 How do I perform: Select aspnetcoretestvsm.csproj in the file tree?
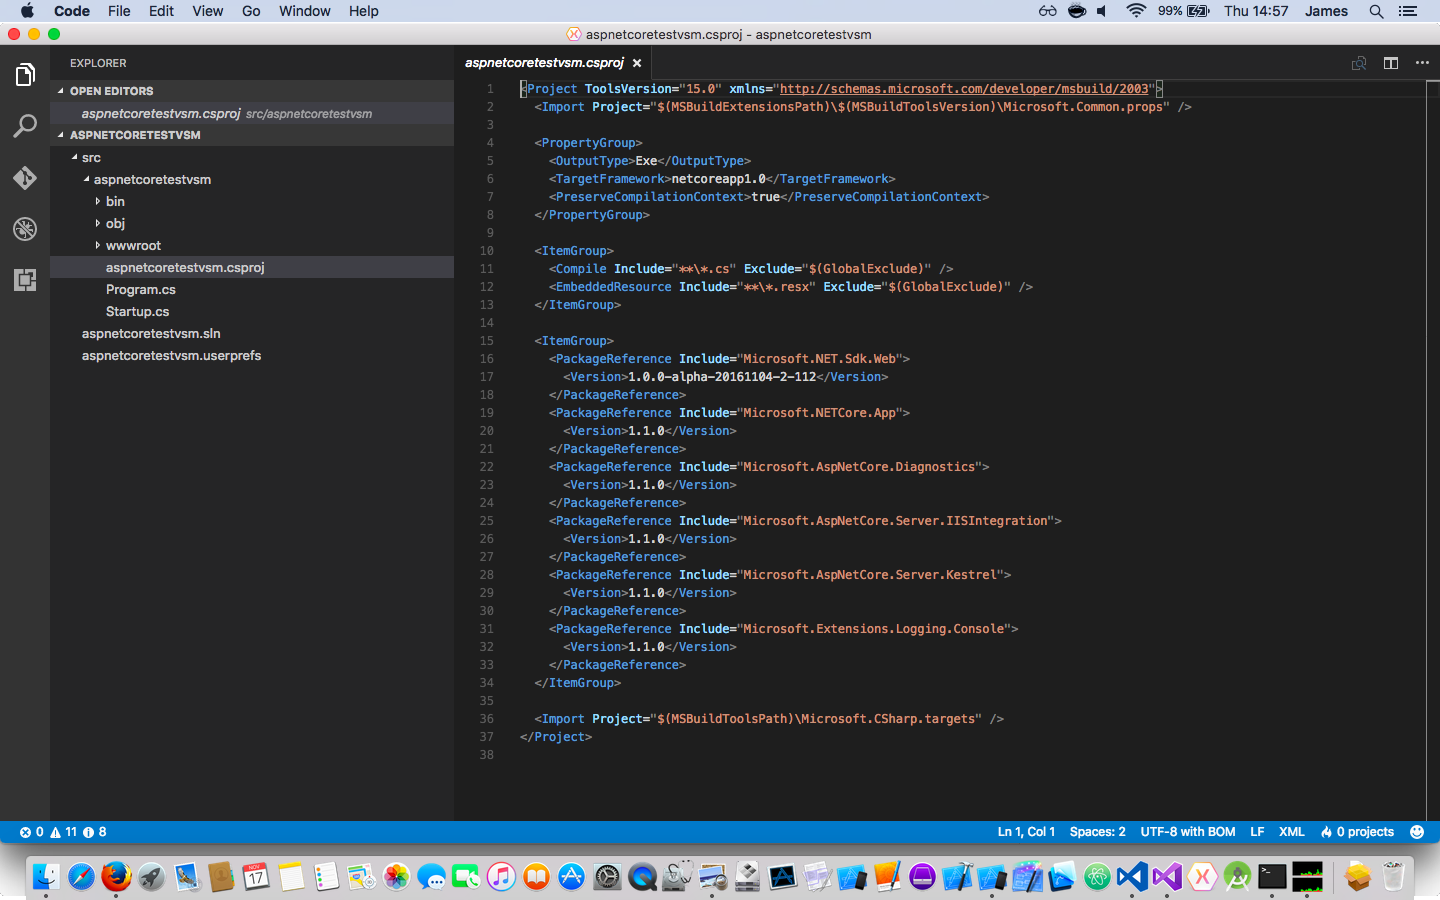coord(252,267)
